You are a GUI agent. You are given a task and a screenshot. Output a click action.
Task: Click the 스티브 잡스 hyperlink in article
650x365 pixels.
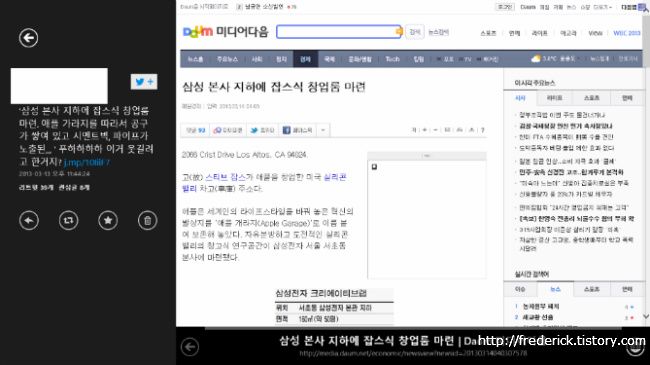point(226,177)
